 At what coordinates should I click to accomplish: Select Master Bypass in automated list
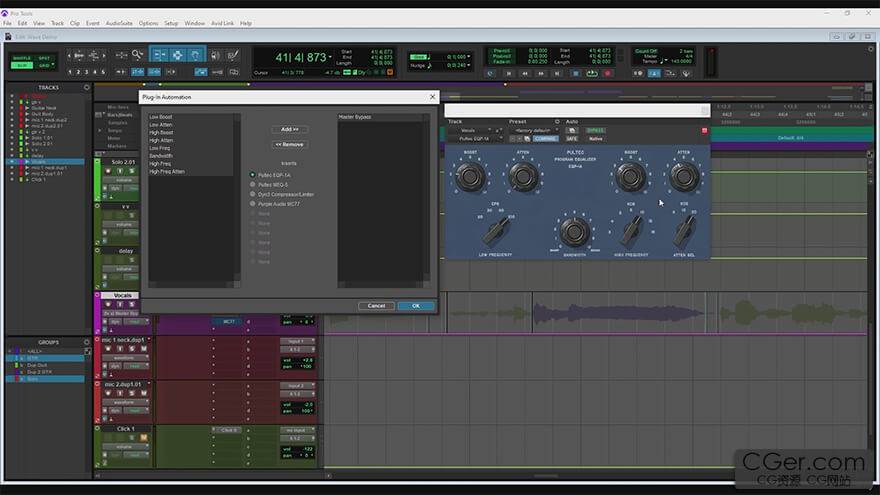[380, 117]
